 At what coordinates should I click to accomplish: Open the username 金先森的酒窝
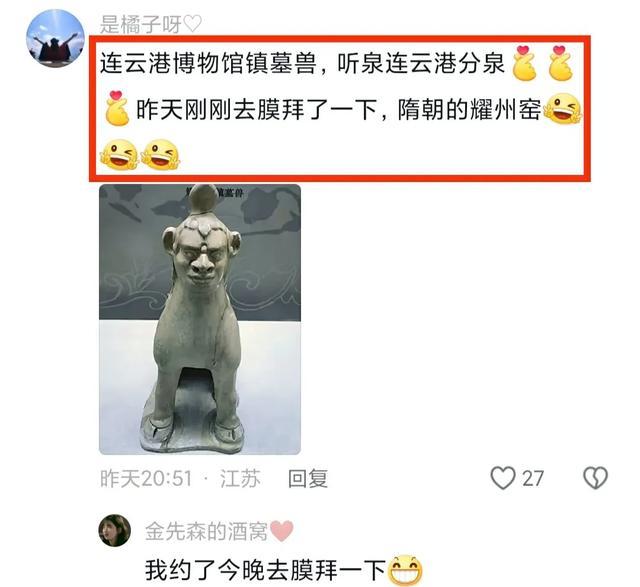(206, 531)
